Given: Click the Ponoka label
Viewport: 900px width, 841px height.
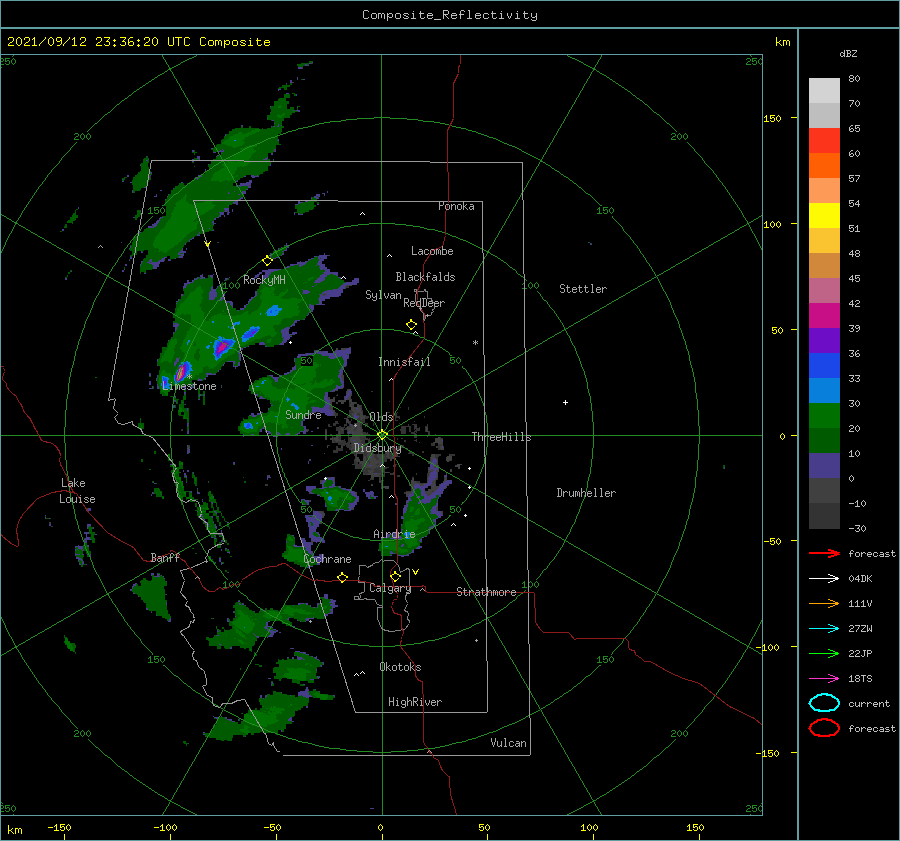Looking at the screenshot, I should pyautogui.click(x=456, y=206).
